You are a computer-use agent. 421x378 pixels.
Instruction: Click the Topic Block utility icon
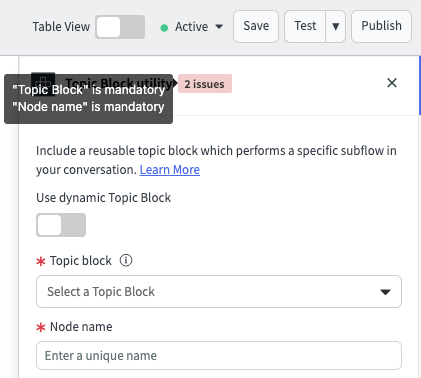point(43,84)
